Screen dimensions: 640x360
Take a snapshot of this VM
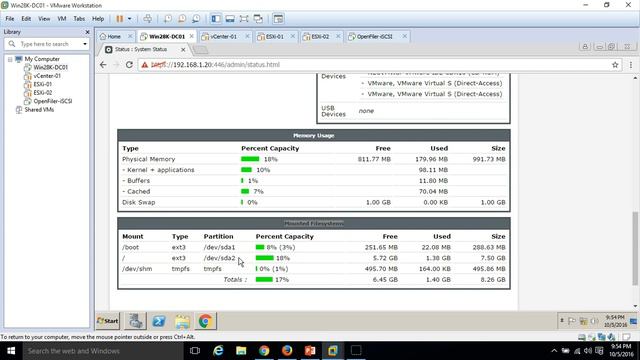pos(168,19)
